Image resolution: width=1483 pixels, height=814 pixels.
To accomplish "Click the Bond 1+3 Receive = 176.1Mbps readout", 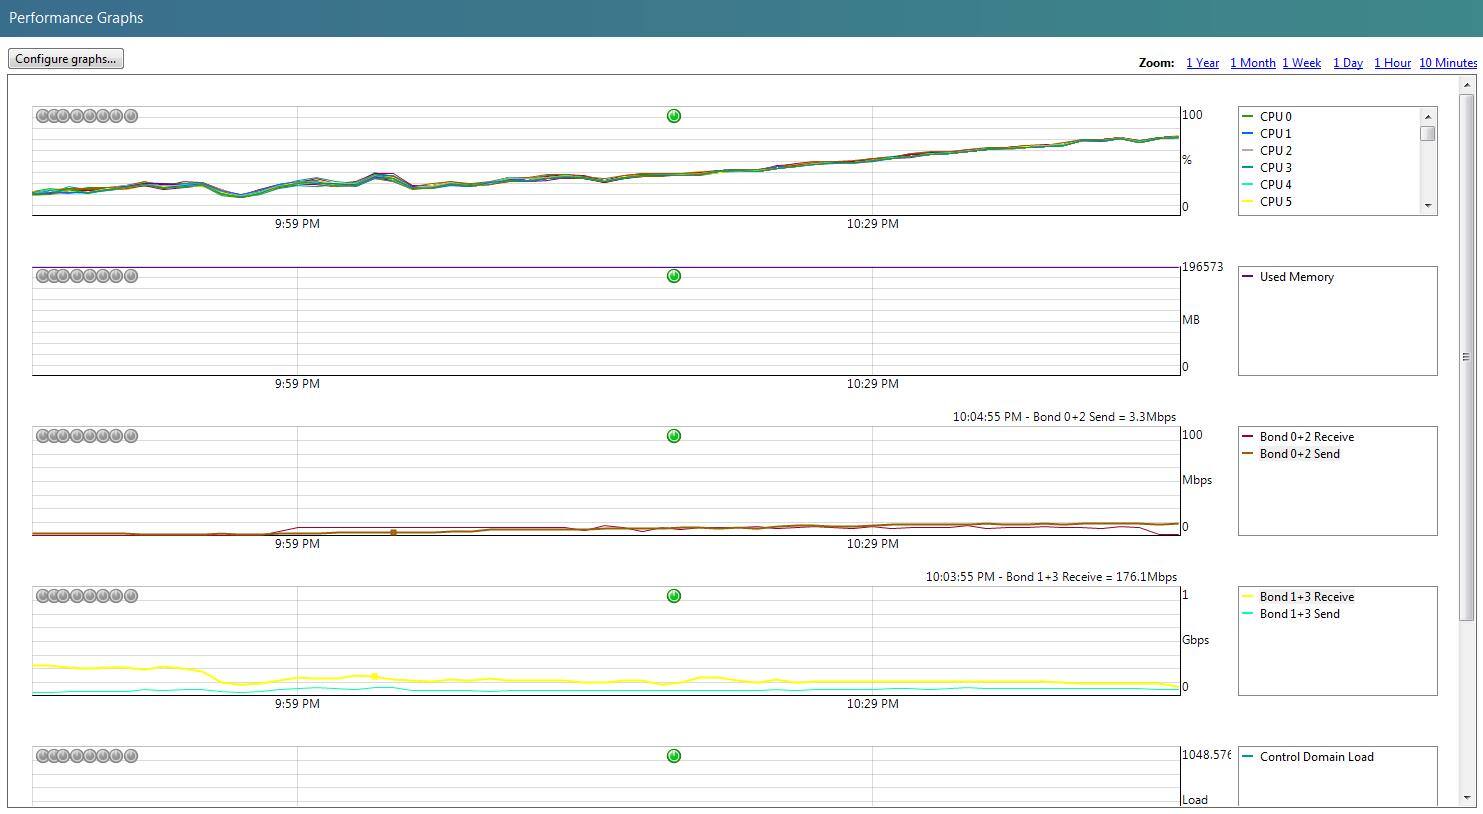I will coord(1051,577).
